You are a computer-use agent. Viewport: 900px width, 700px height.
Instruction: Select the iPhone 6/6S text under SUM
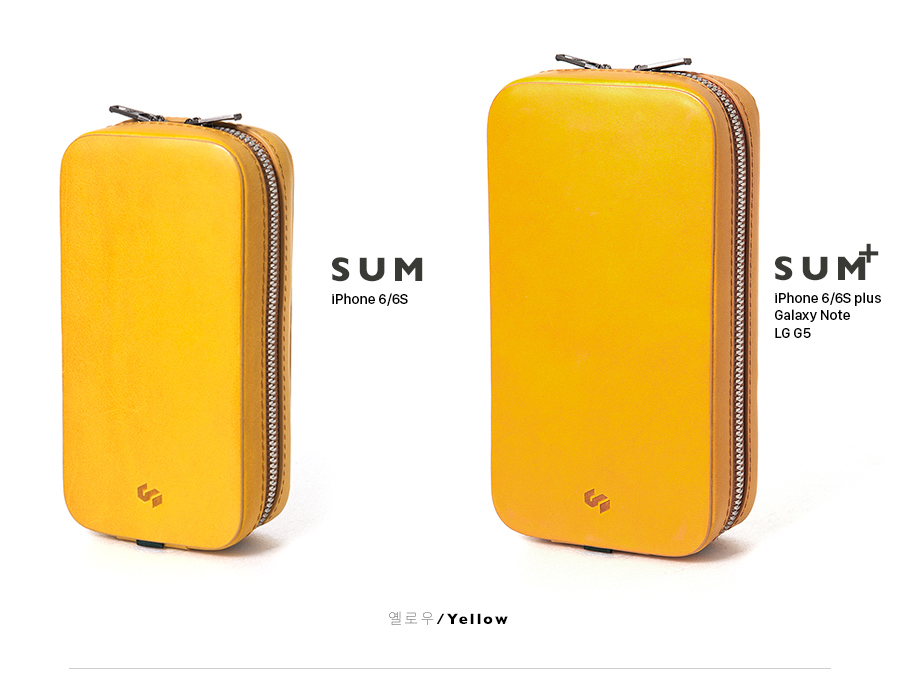[369, 300]
